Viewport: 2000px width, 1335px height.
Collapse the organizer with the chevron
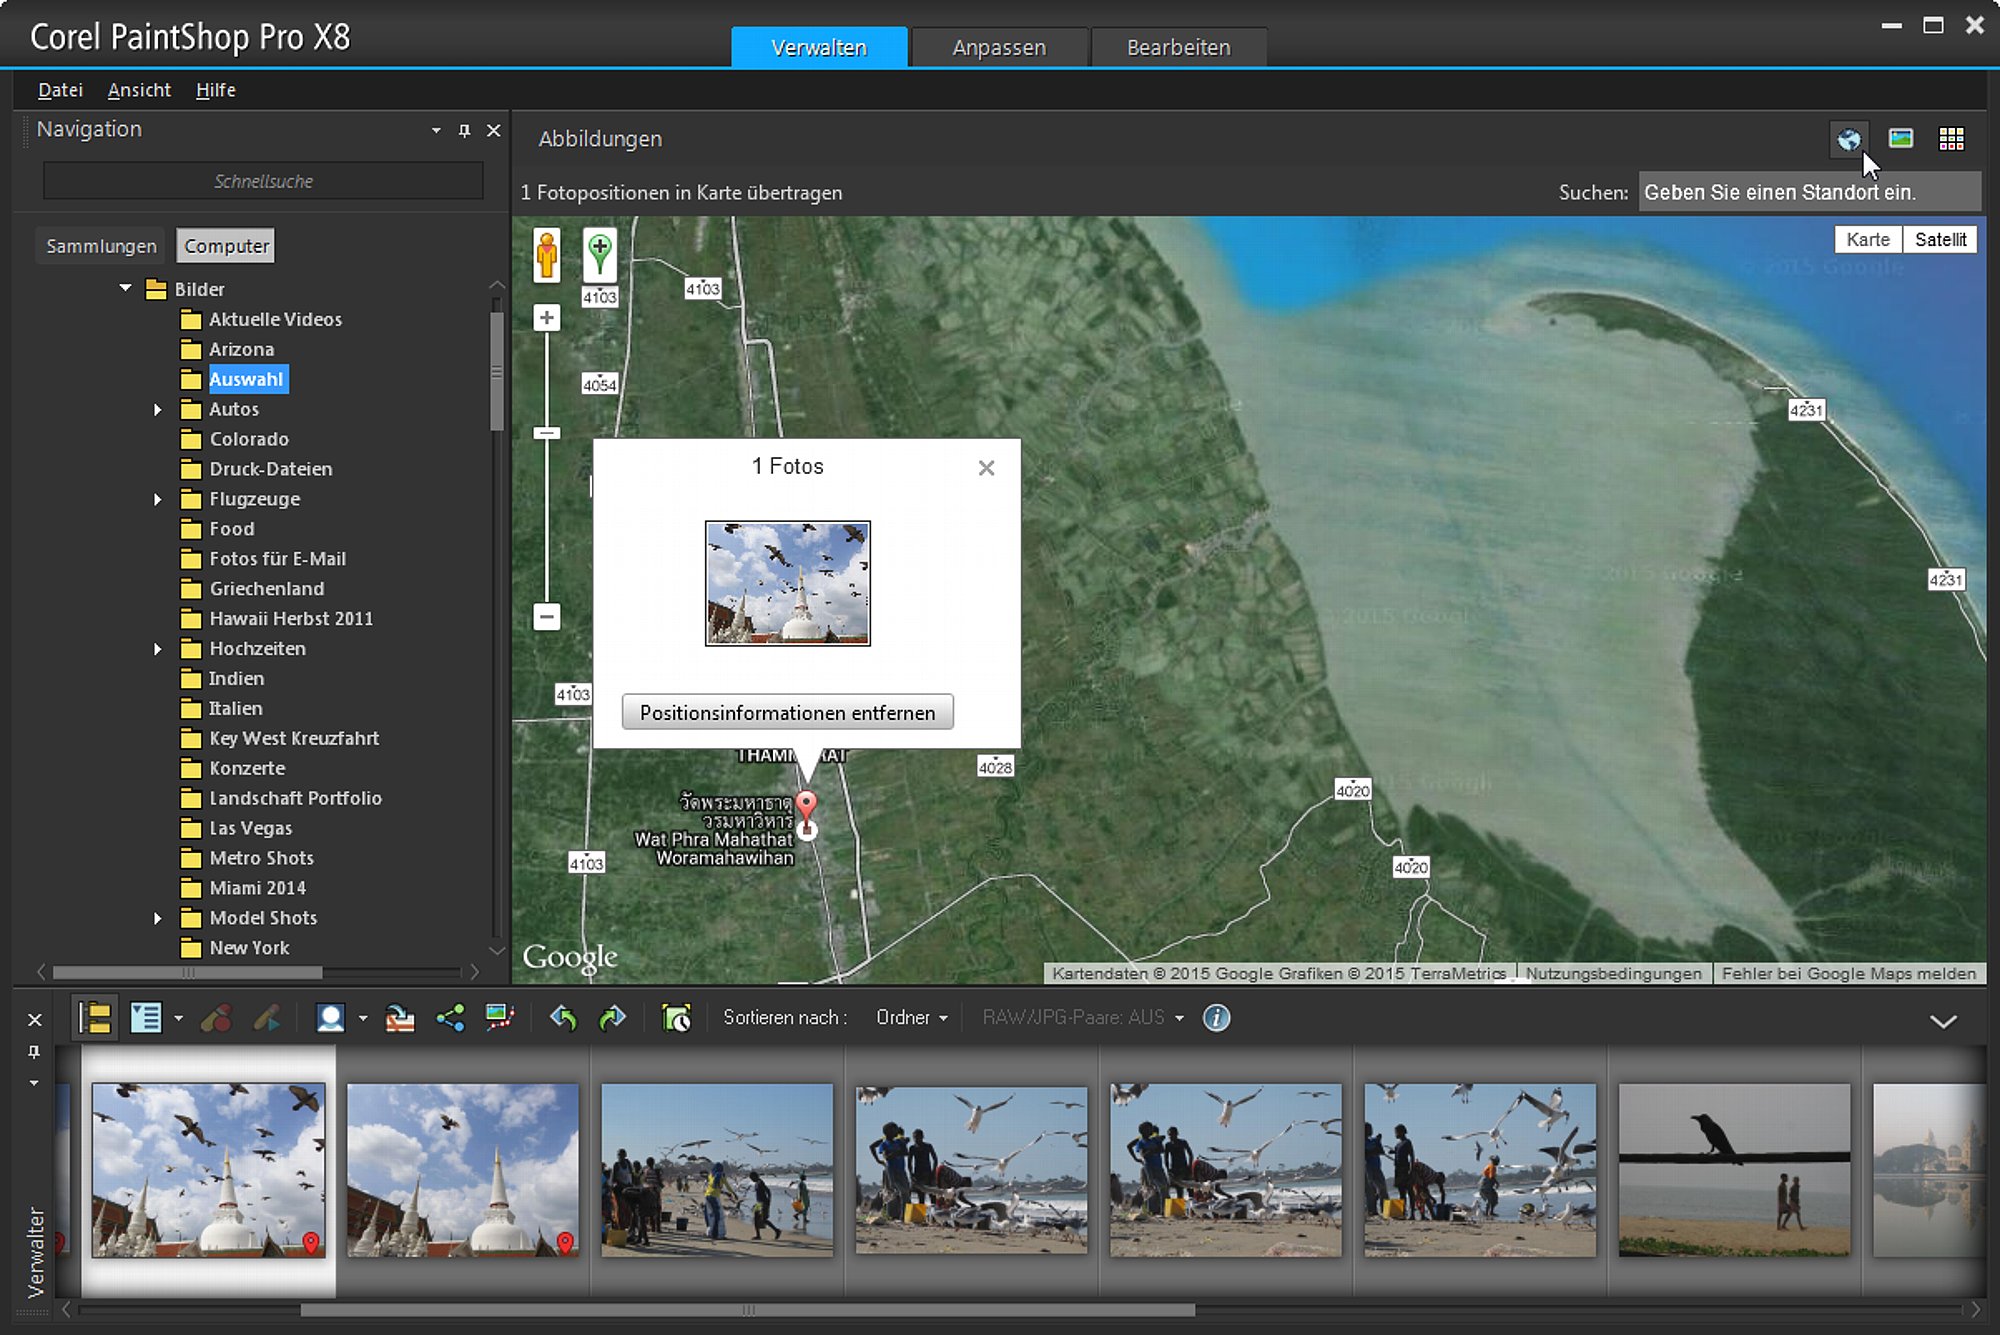[1942, 1021]
